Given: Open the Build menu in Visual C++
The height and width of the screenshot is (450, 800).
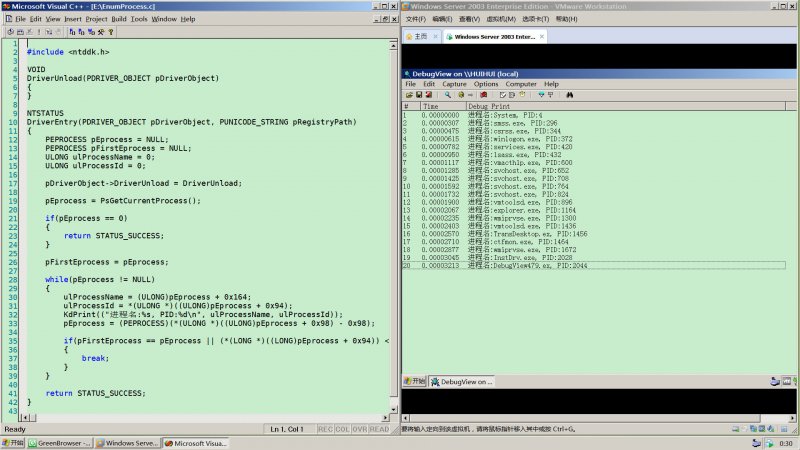Looking at the screenshot, I should pyautogui.click(x=119, y=19).
